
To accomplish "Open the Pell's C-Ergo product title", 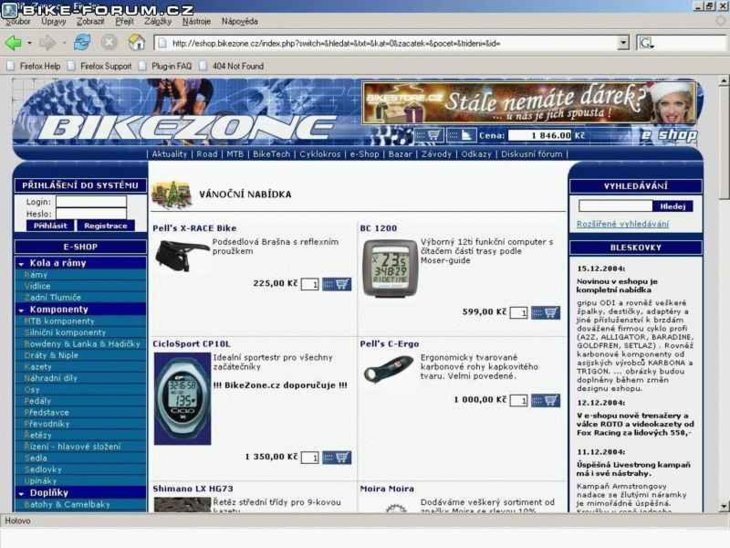I will click(389, 344).
